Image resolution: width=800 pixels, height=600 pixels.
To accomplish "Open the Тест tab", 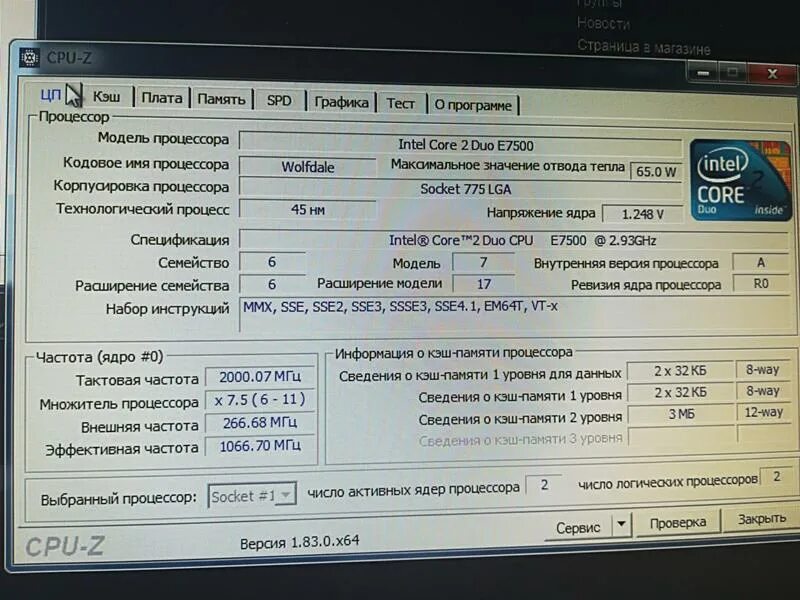I will point(401,103).
